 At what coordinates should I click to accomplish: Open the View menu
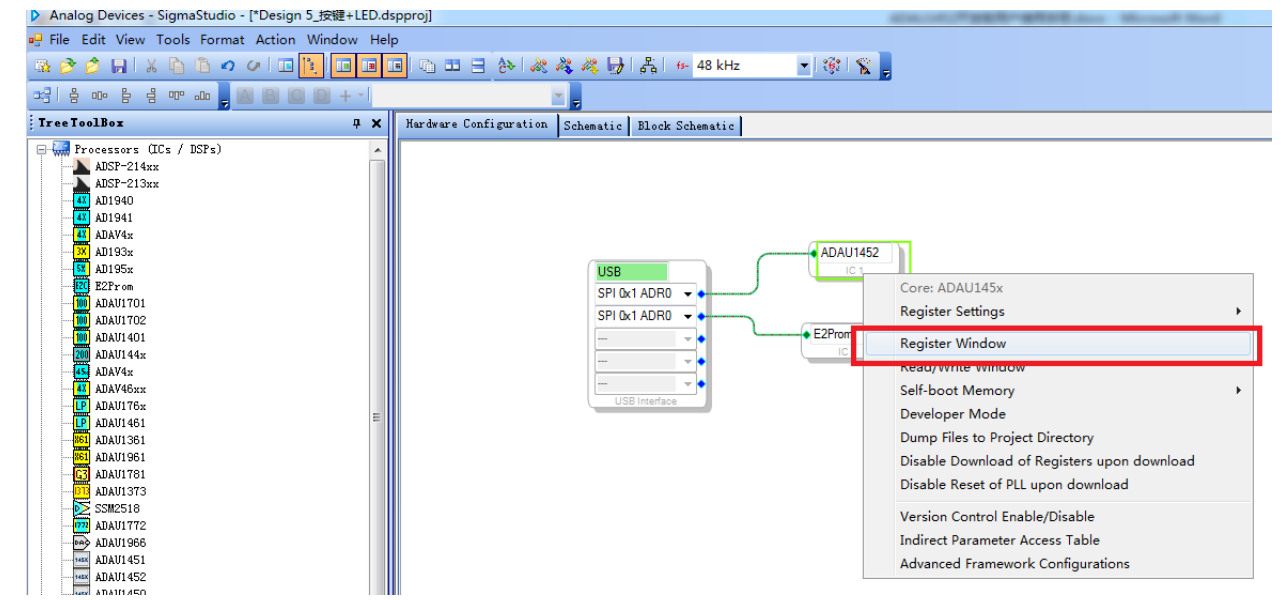(x=130, y=40)
